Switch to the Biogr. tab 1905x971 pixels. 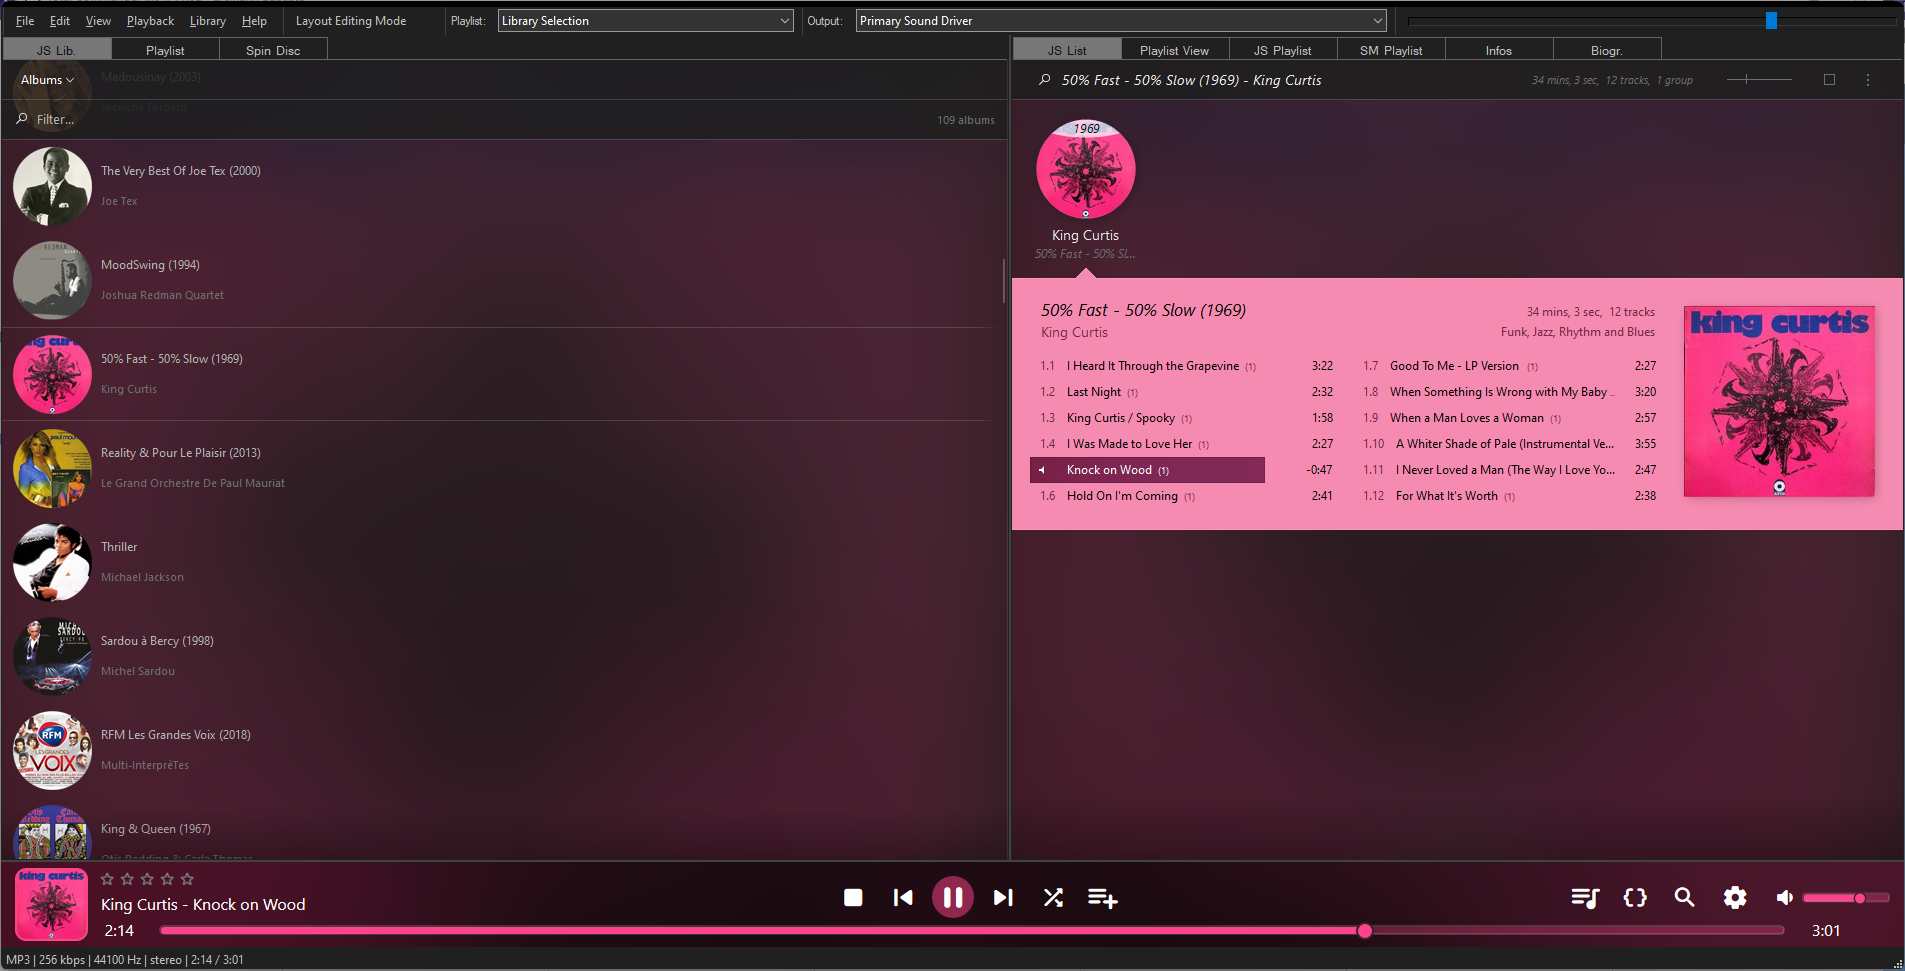click(x=1607, y=50)
